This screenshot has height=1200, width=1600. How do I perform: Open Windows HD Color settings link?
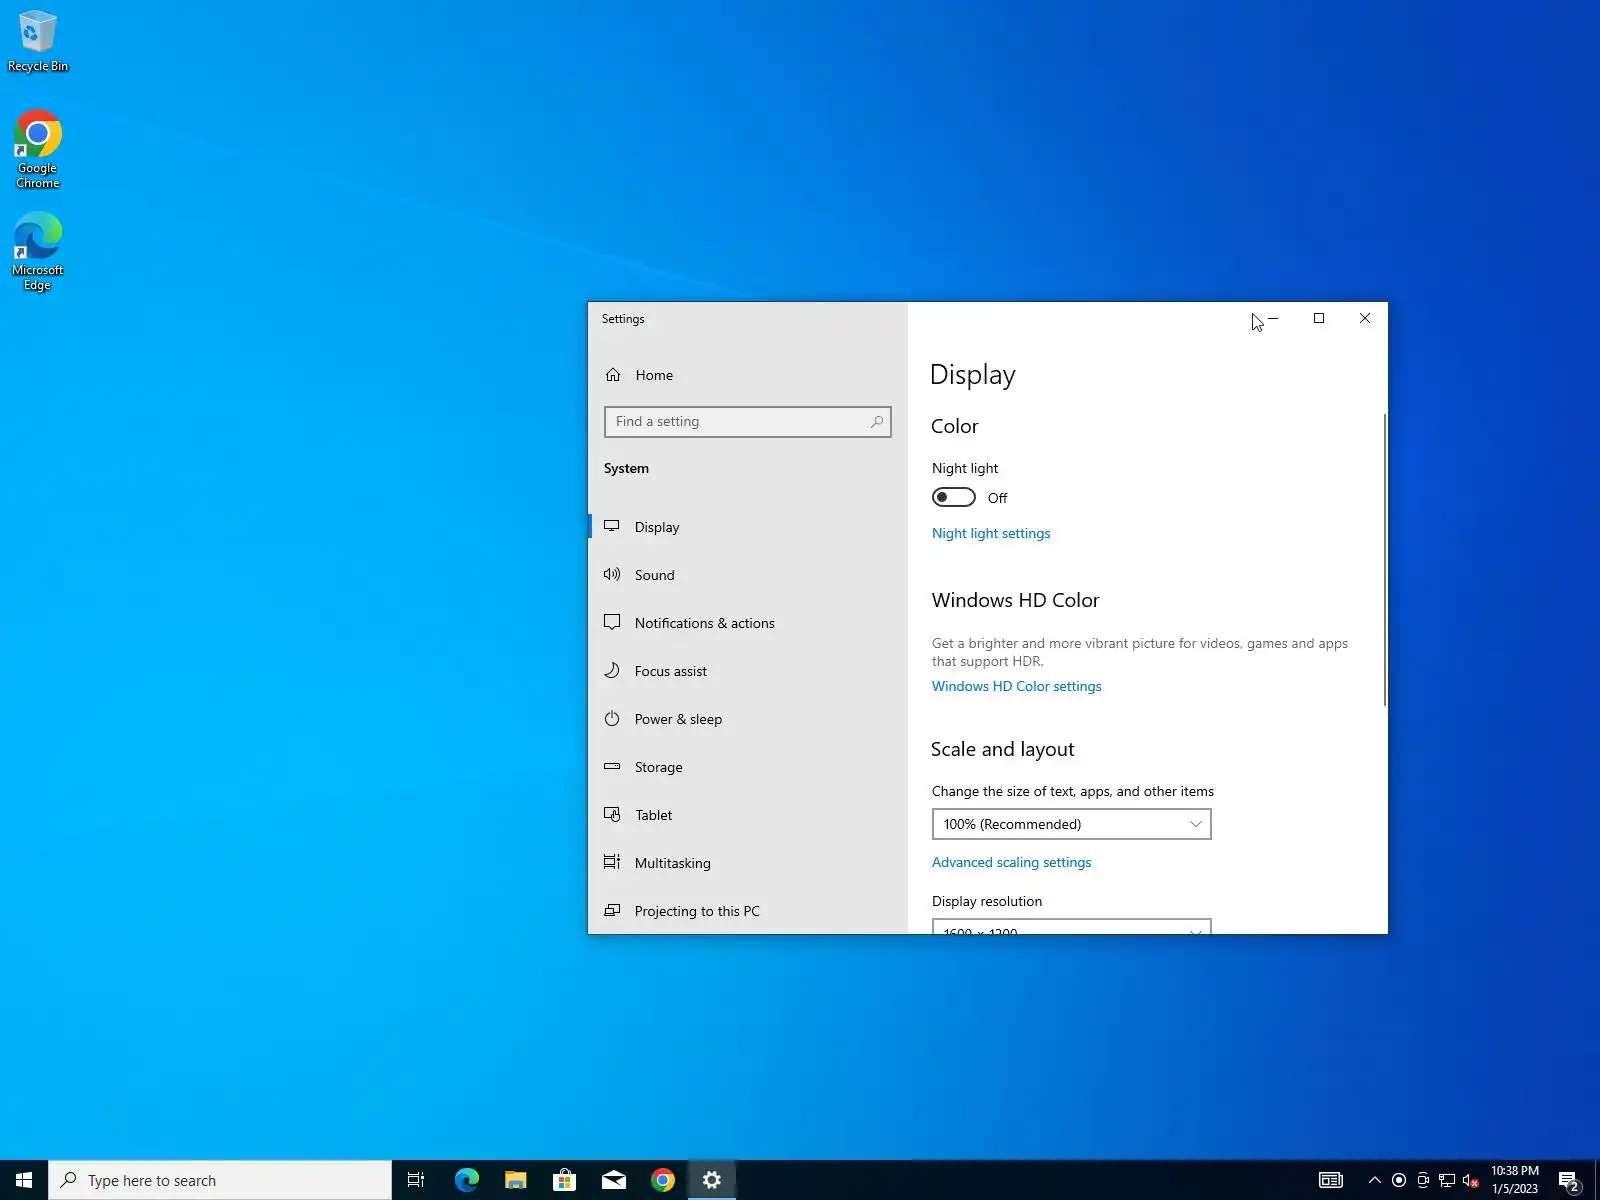[1016, 686]
